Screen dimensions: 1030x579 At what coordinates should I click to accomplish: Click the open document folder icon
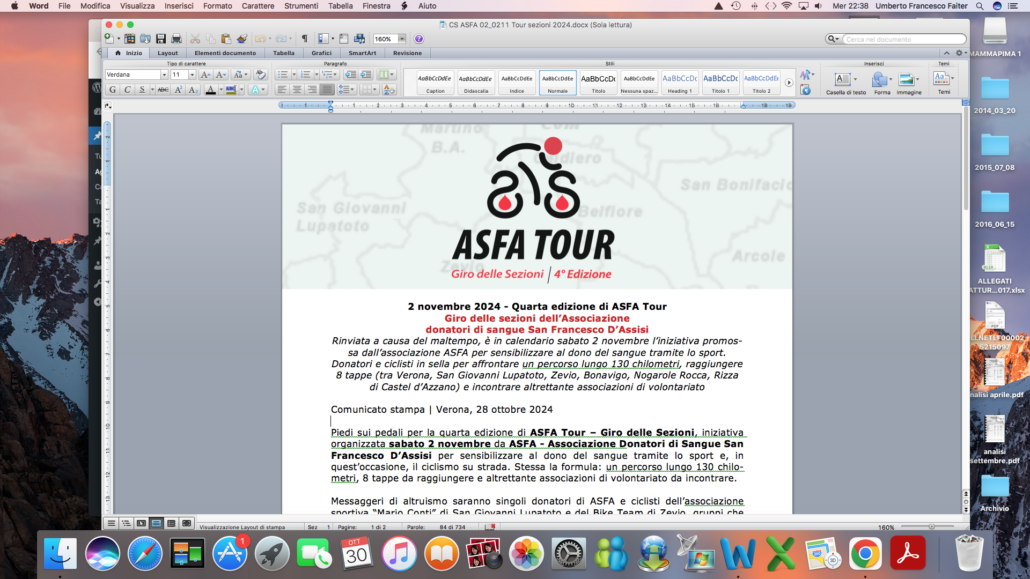(x=145, y=39)
